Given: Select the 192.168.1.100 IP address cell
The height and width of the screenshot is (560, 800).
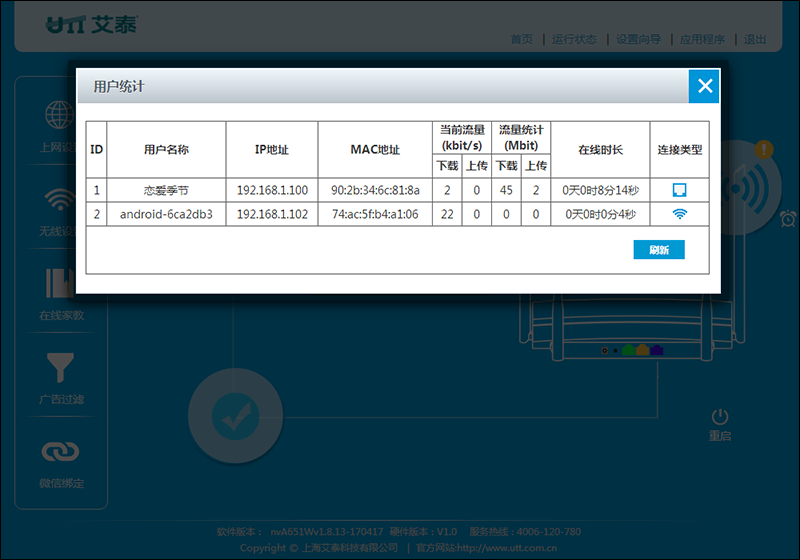Looking at the screenshot, I should pyautogui.click(x=272, y=190).
